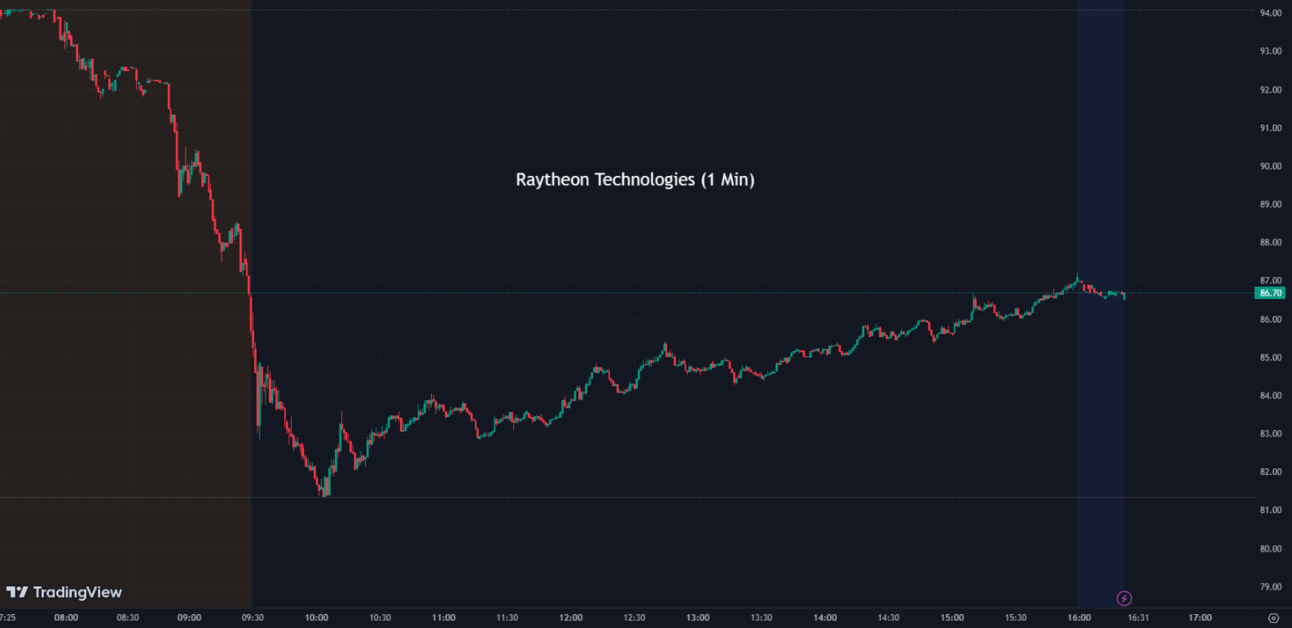Click the 94.00 price axis label

(1270, 13)
